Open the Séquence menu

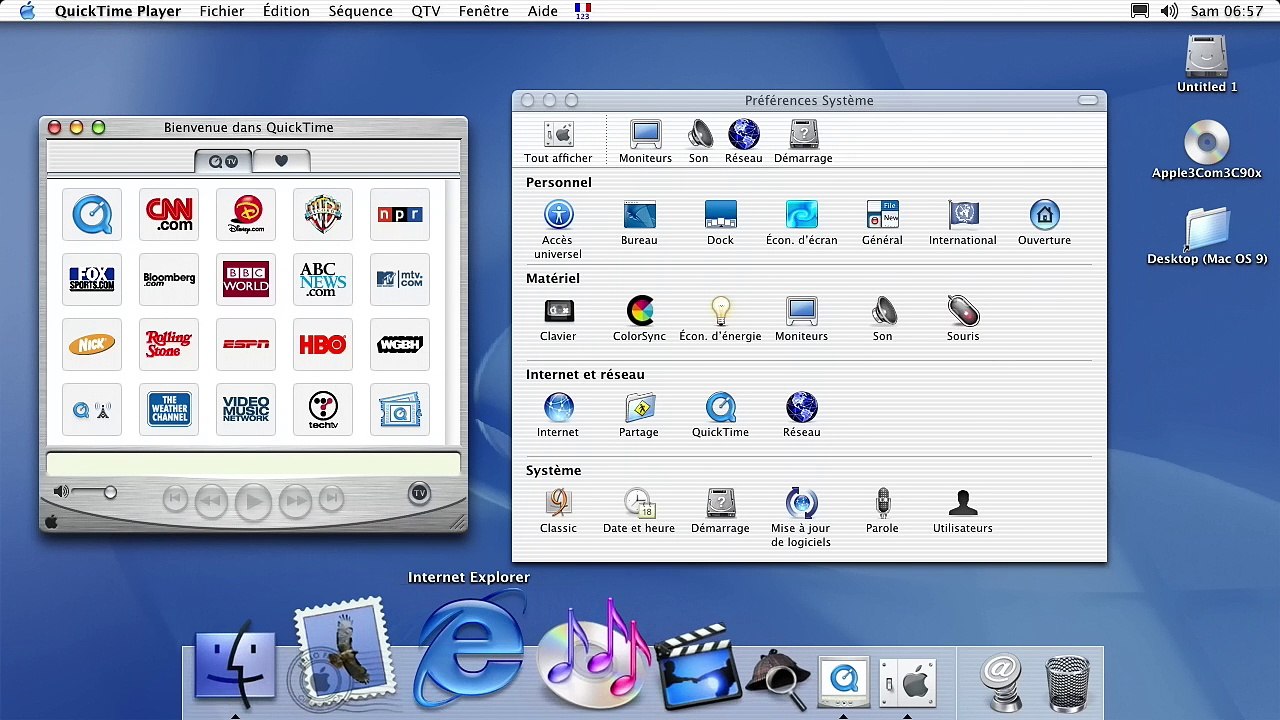tap(360, 11)
